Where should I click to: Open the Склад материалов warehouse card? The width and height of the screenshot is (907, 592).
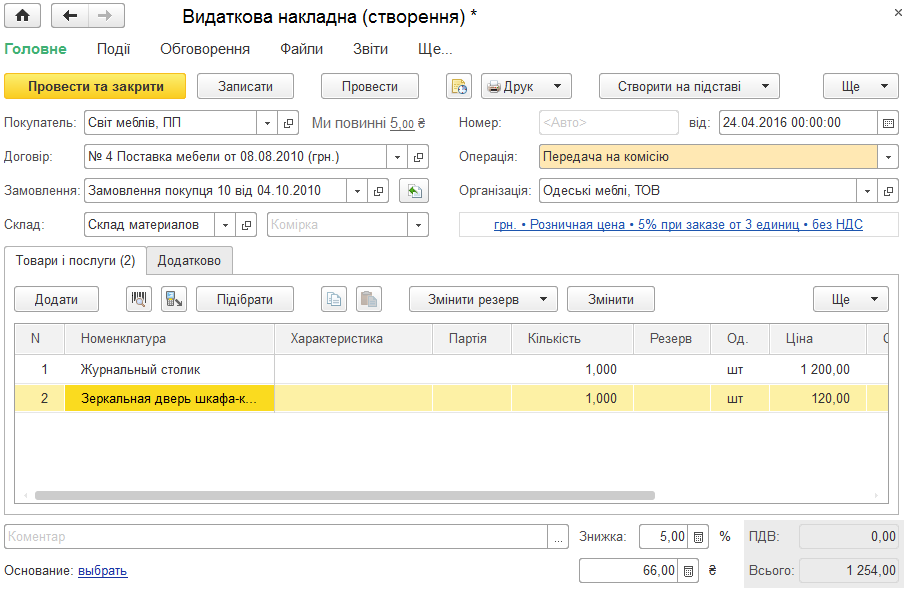click(246, 225)
